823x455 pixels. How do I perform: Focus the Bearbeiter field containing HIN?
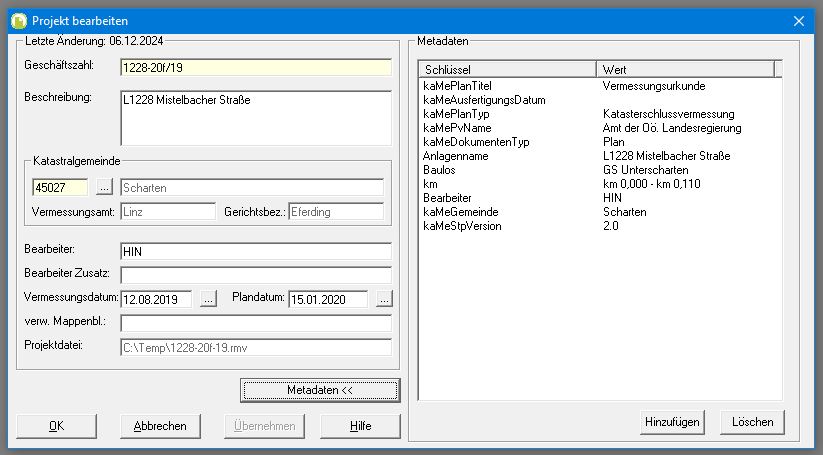[255, 251]
